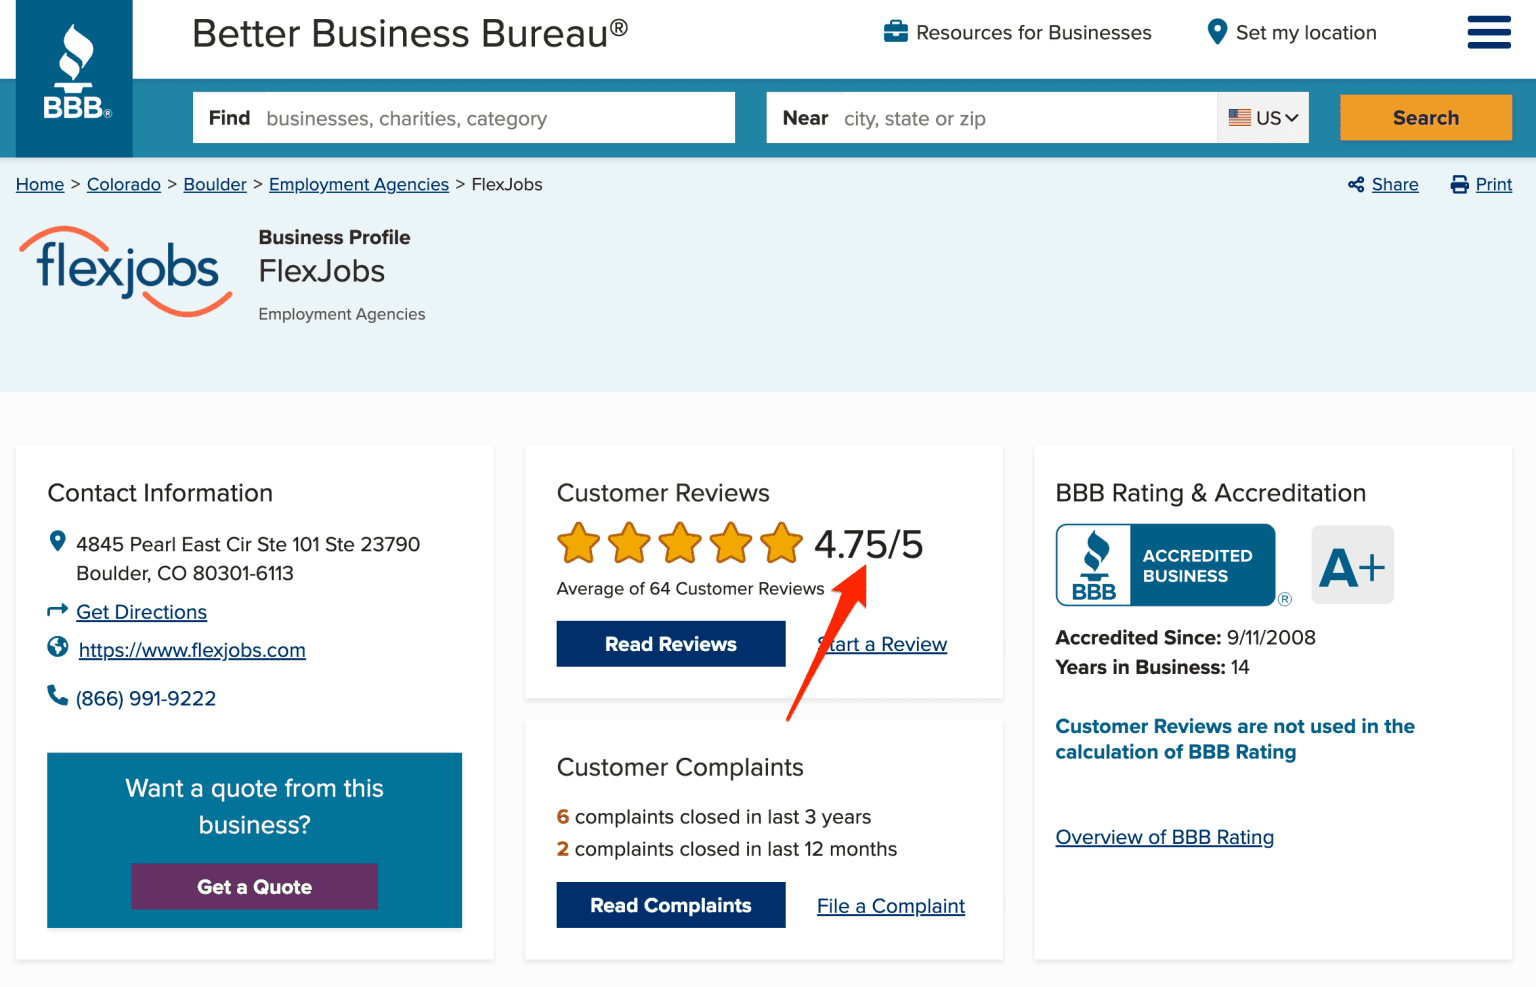Click the Set my location pin icon
1536x987 pixels.
[1217, 32]
